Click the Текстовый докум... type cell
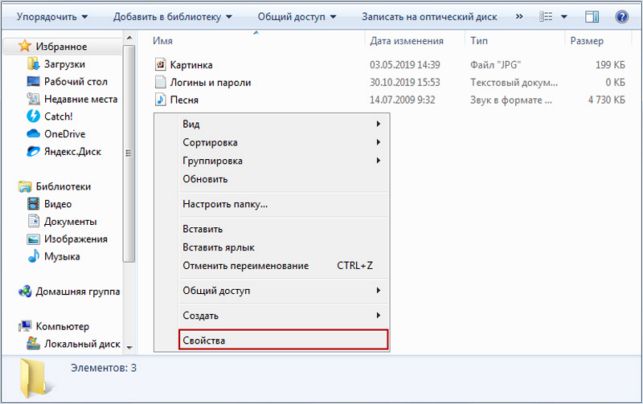 (514, 82)
